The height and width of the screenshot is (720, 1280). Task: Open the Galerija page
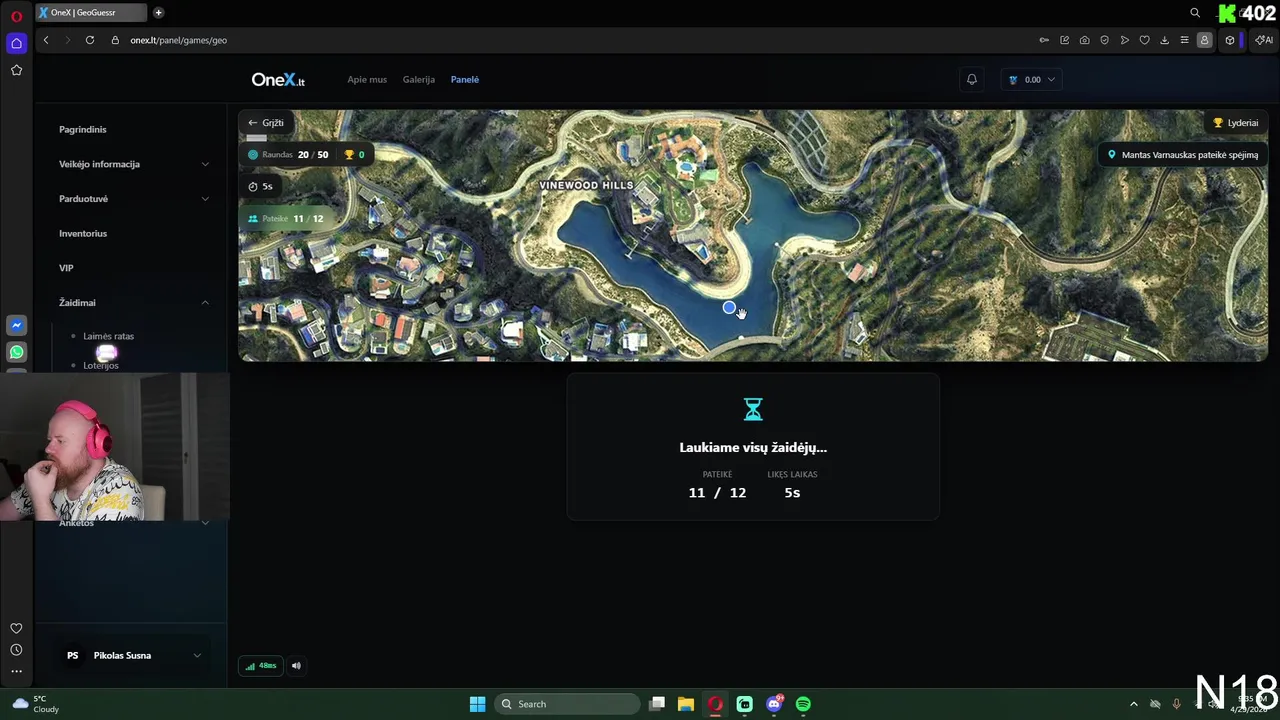pos(419,79)
